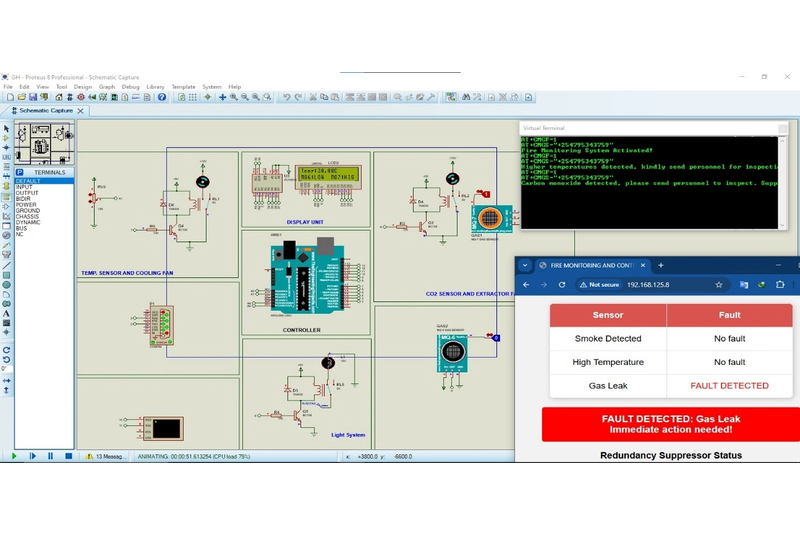Image resolution: width=800 pixels, height=535 pixels.
Task: Click the red FAULT DETECTED table cell
Action: (x=729, y=386)
